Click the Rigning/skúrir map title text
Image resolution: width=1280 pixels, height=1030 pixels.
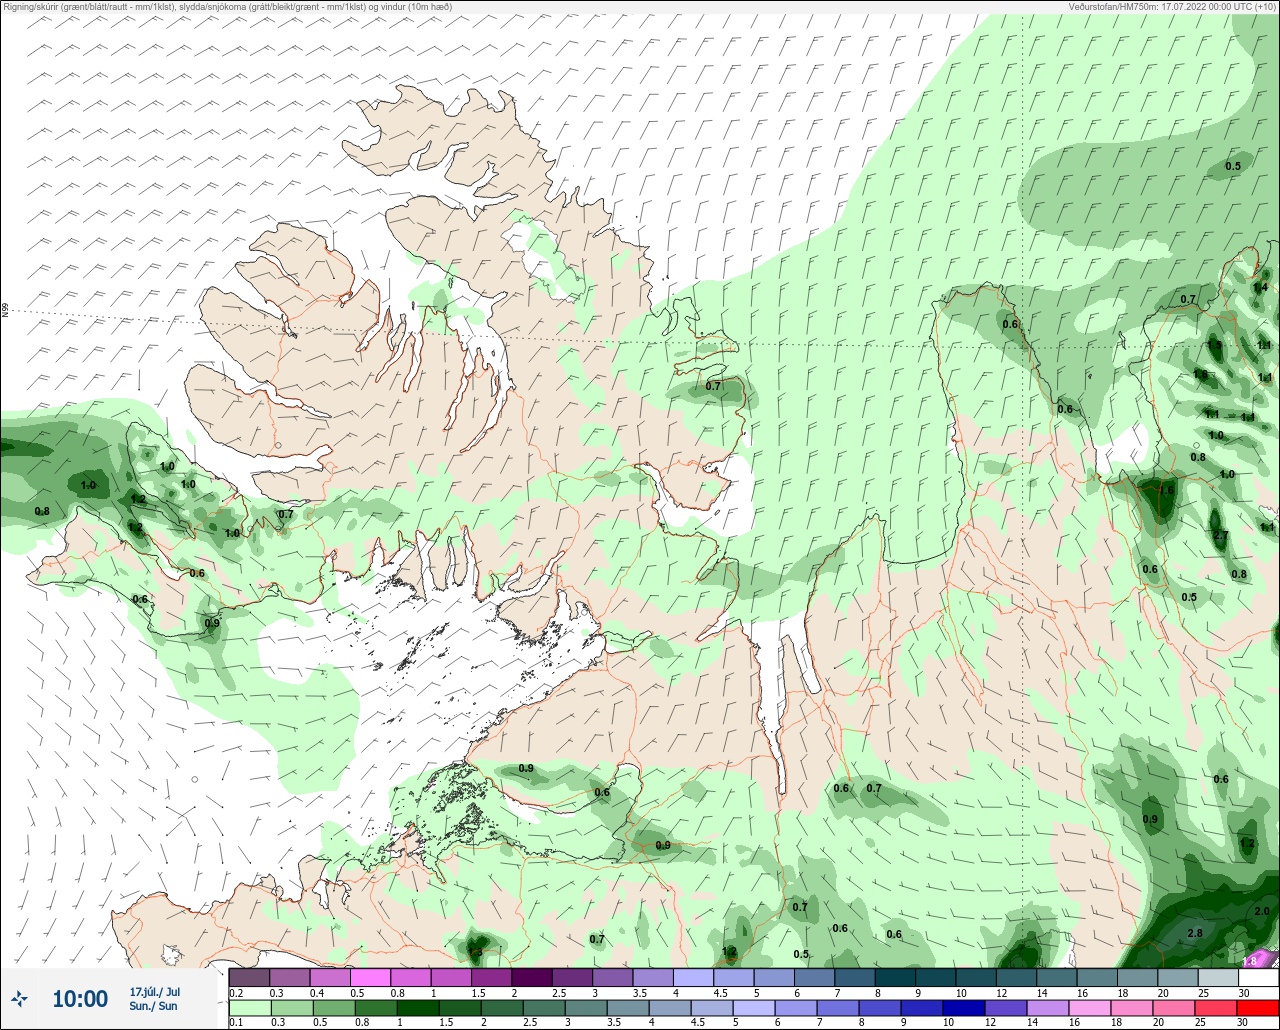tap(227, 7)
